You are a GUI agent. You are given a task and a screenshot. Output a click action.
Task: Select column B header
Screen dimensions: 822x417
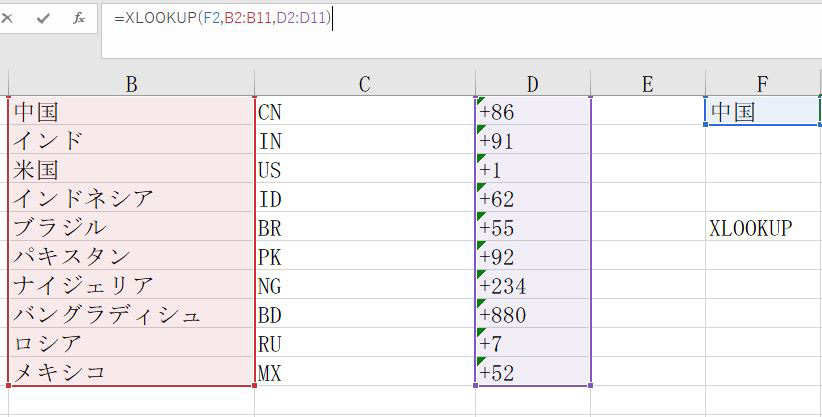(x=131, y=84)
